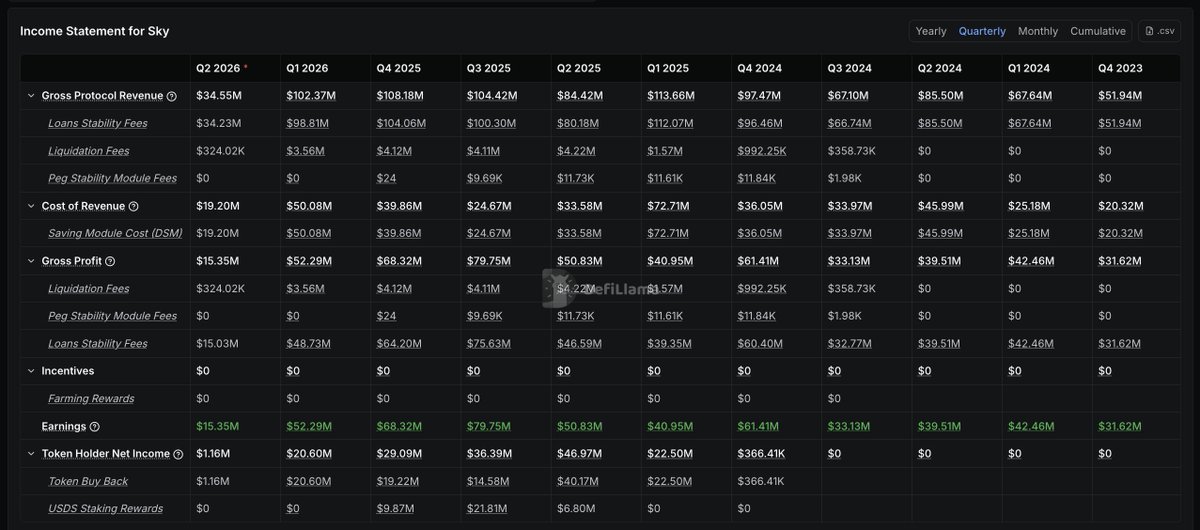
Task: Select the Cumulative view tab
Action: coord(1097,31)
